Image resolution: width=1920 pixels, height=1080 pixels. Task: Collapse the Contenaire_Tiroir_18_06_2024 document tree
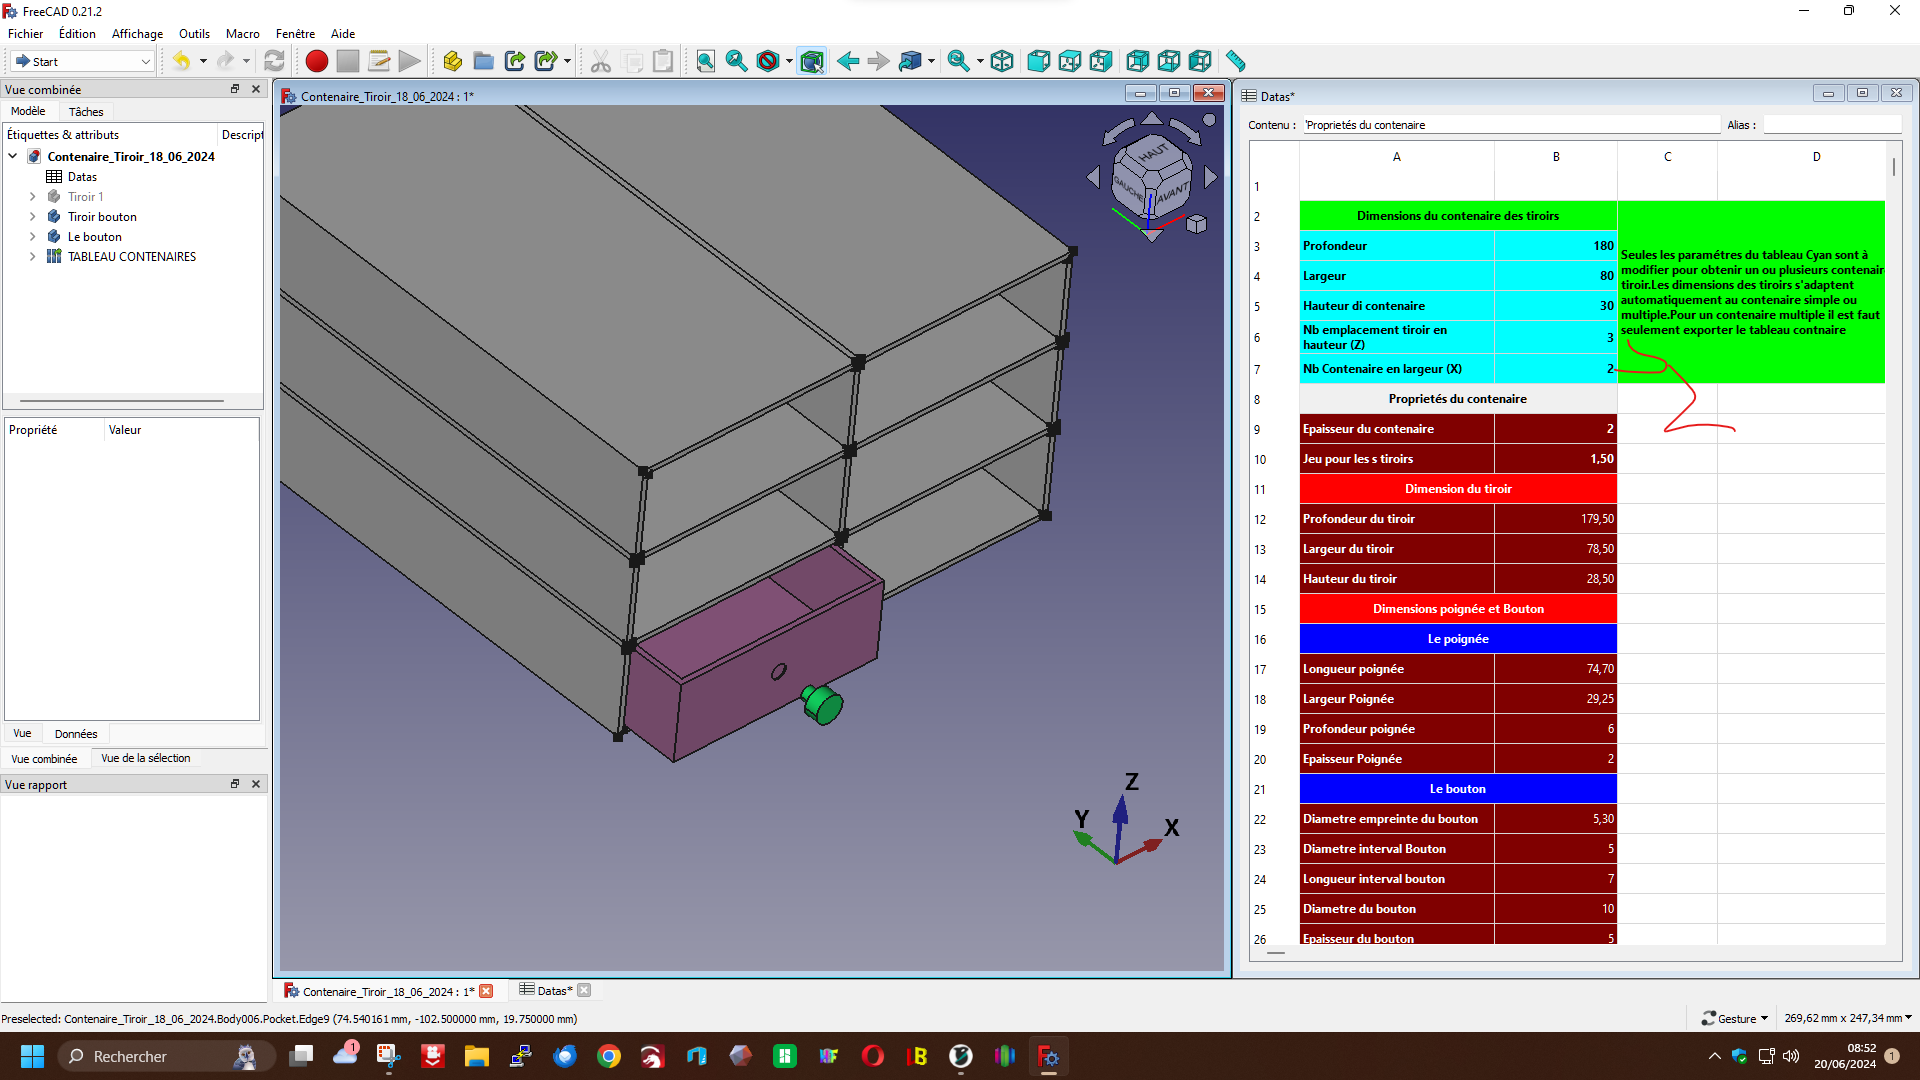click(13, 157)
